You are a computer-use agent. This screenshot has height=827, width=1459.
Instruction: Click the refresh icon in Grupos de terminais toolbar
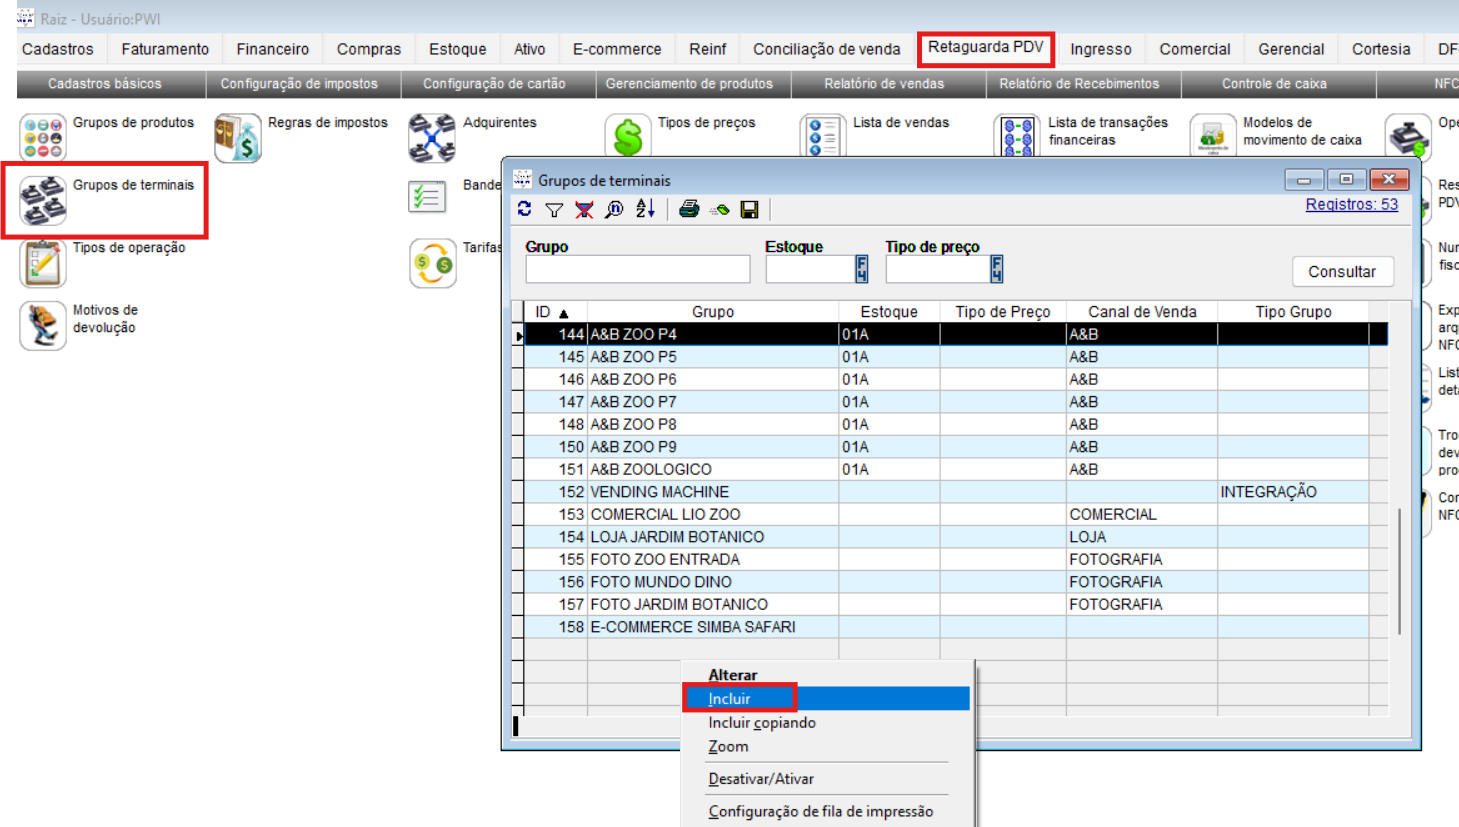pos(525,209)
